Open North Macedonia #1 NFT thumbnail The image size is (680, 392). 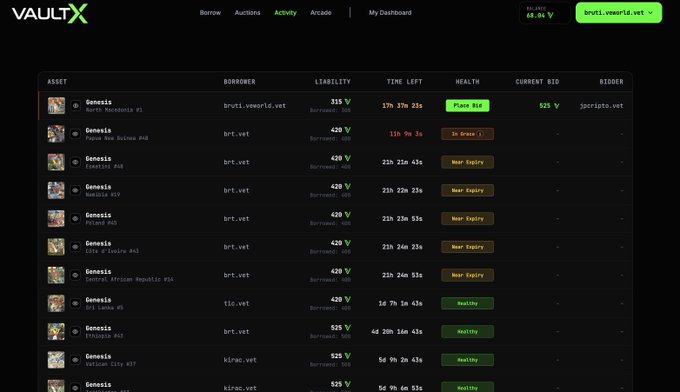click(56, 105)
